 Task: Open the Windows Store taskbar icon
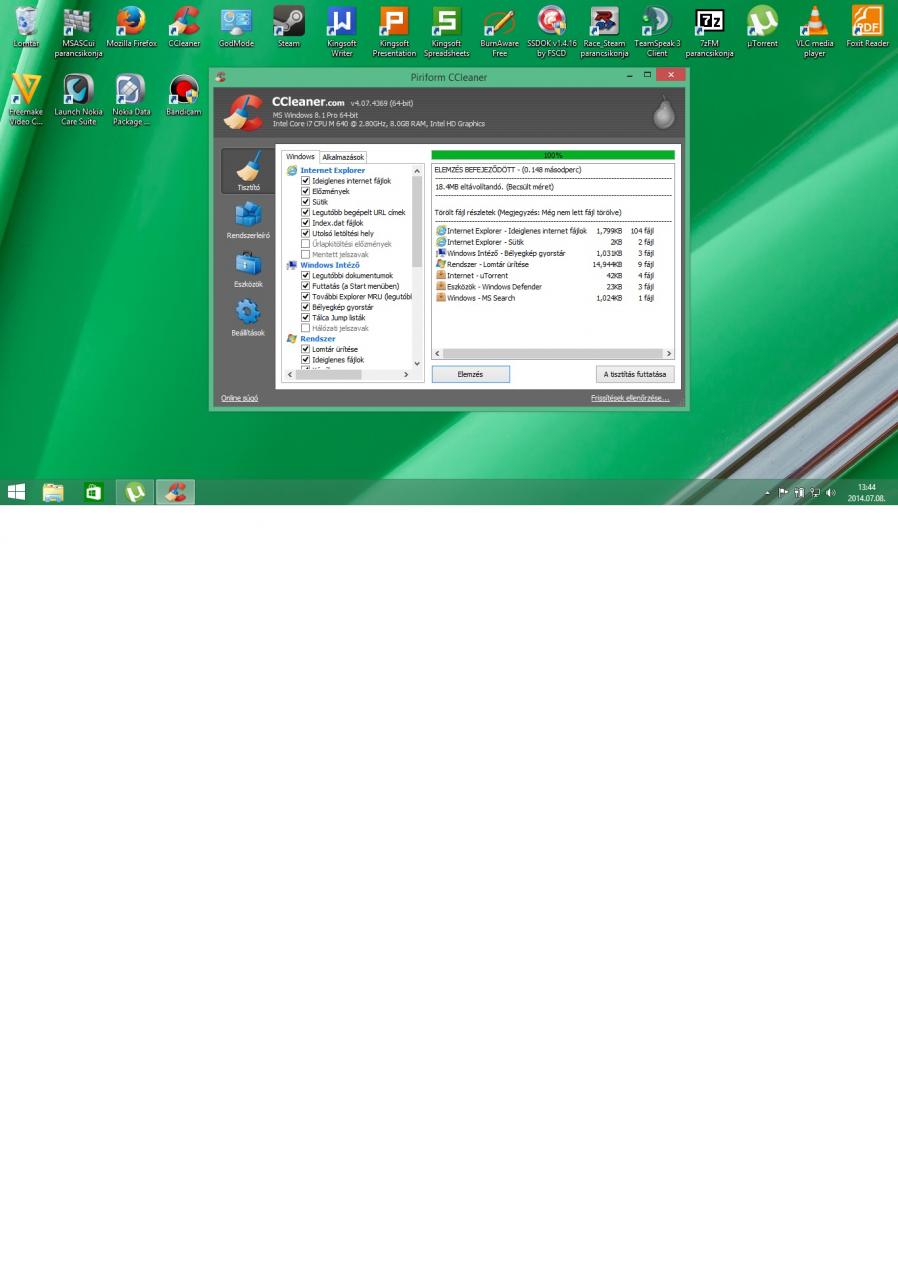[x=93, y=492]
